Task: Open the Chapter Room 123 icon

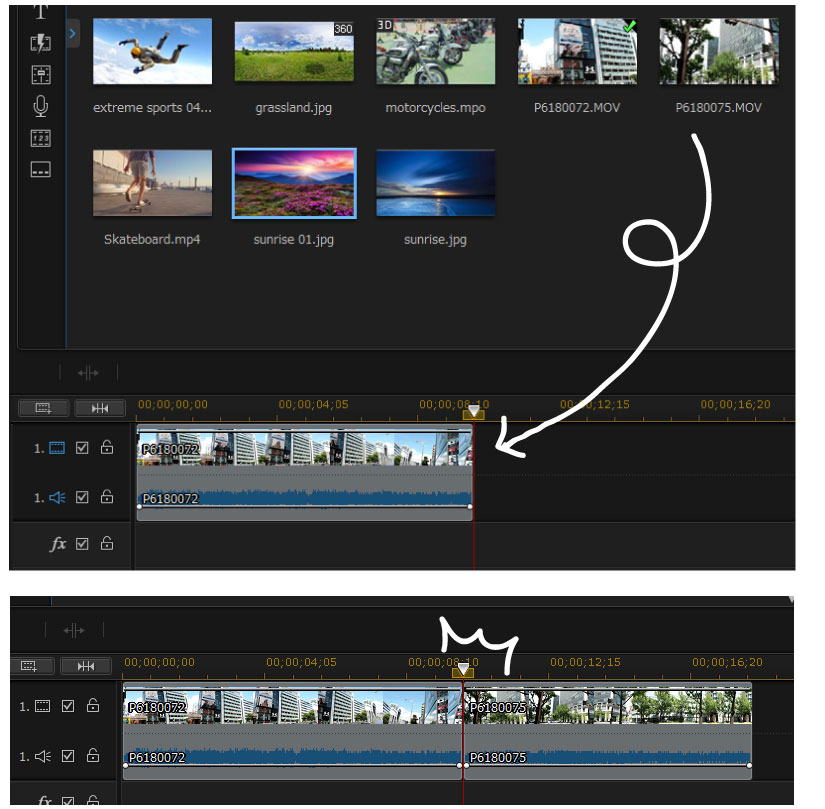Action: point(40,138)
